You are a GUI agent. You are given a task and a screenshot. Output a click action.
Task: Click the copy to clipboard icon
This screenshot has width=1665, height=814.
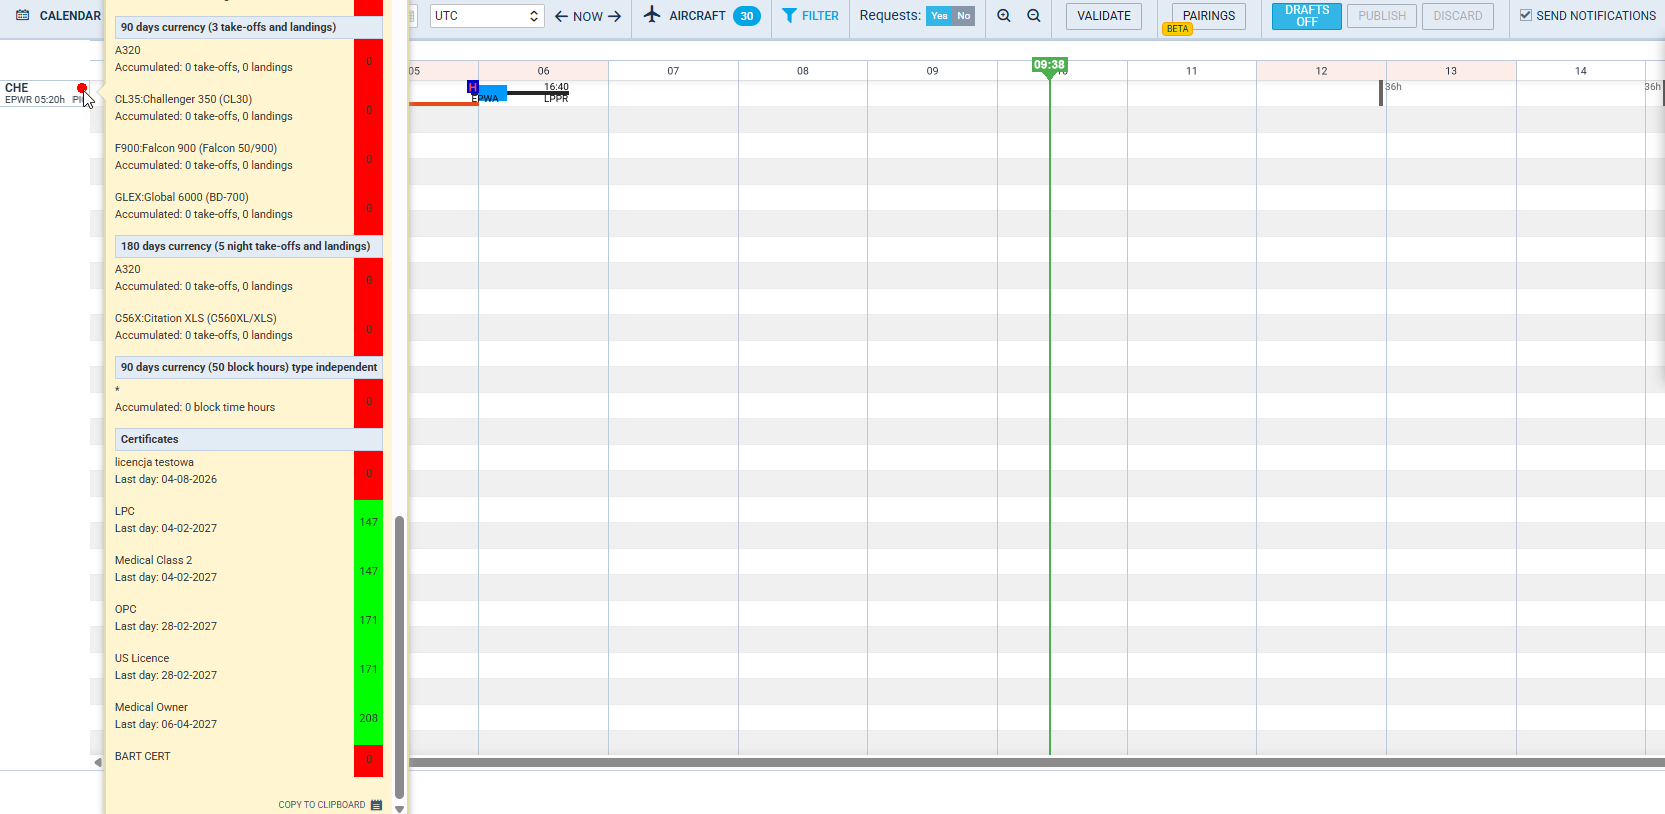[376, 804]
